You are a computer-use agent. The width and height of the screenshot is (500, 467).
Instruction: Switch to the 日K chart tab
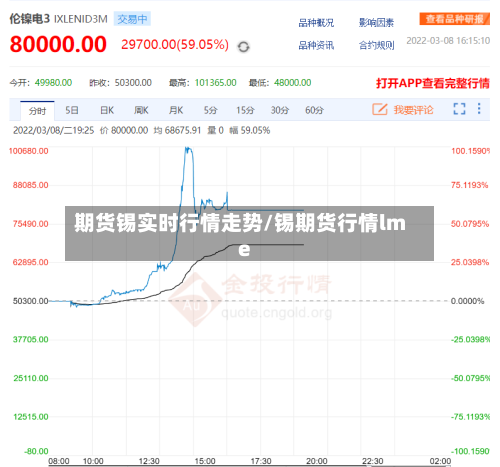click(107, 110)
